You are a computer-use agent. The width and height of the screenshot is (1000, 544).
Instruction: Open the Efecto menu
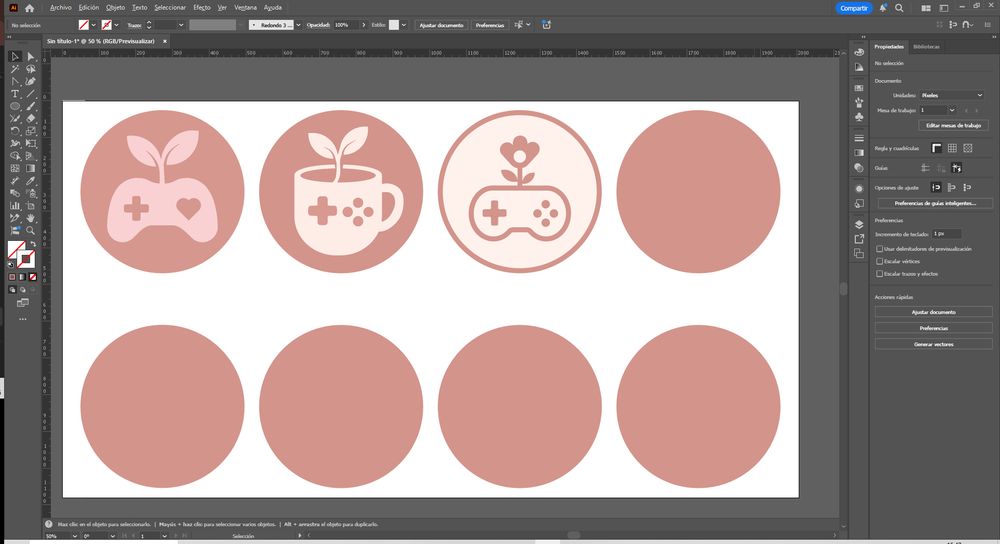202,8
